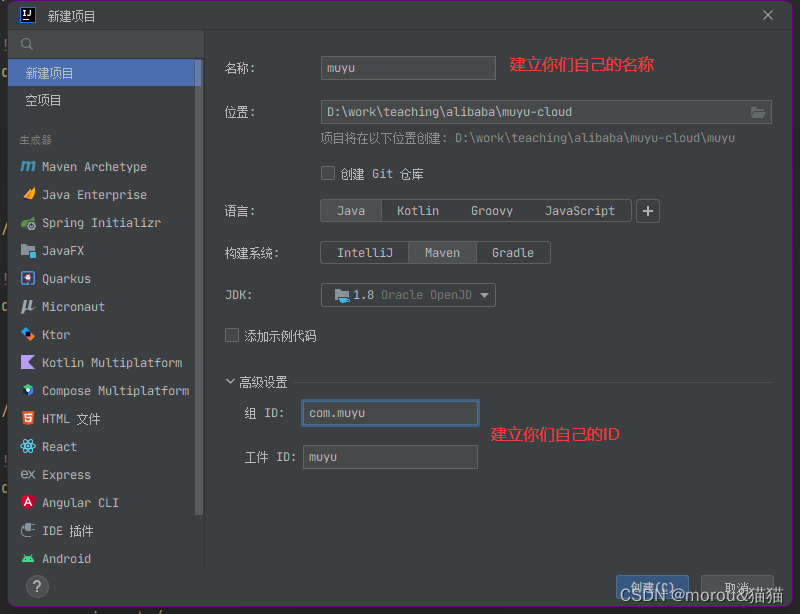The image size is (800, 614).
Task: Select the Maven Archetype generator icon
Action: coord(28,166)
